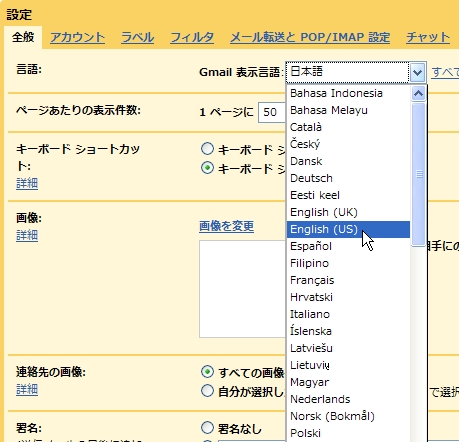
Task: Open メール転送と POP/IMAP 設定 tab
Action: click(310, 37)
